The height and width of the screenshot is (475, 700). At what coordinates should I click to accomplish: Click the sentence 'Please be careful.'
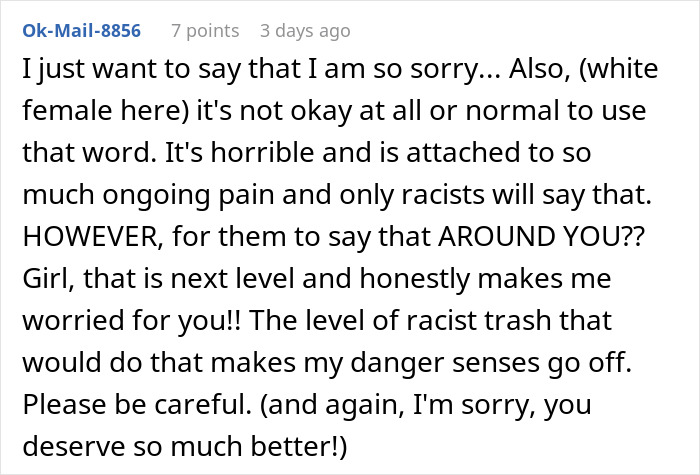pyautogui.click(x=137, y=404)
